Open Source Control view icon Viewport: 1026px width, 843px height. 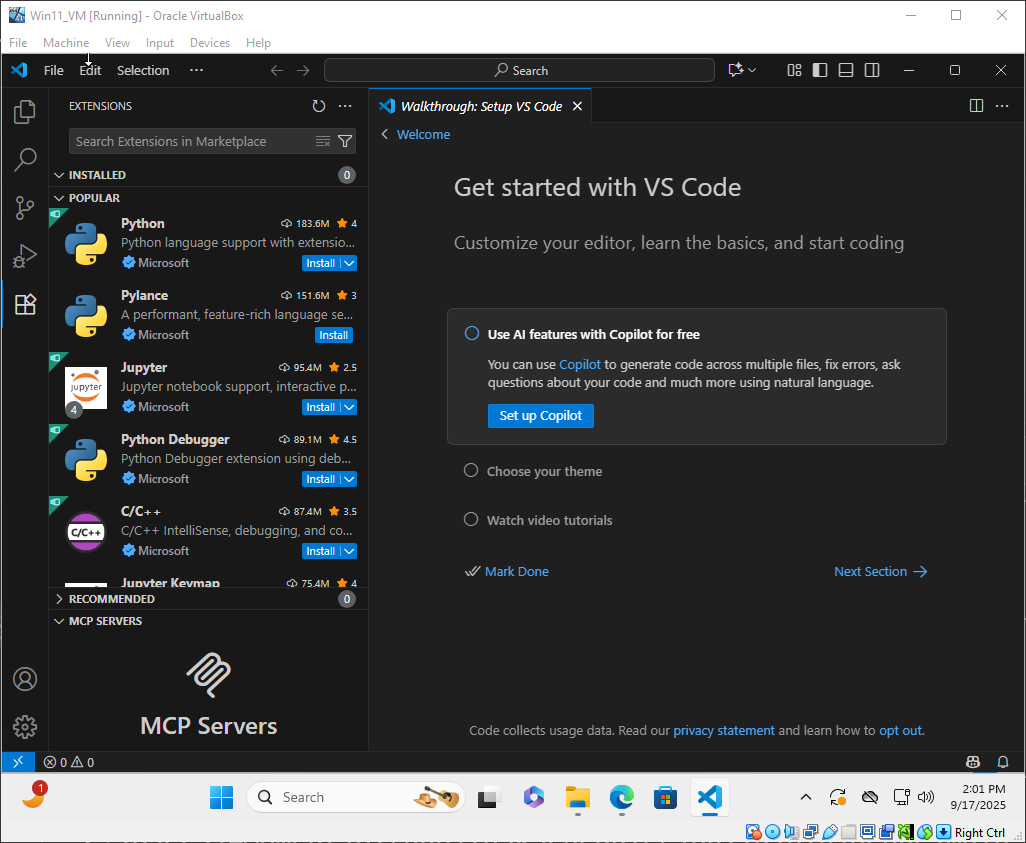click(x=25, y=208)
